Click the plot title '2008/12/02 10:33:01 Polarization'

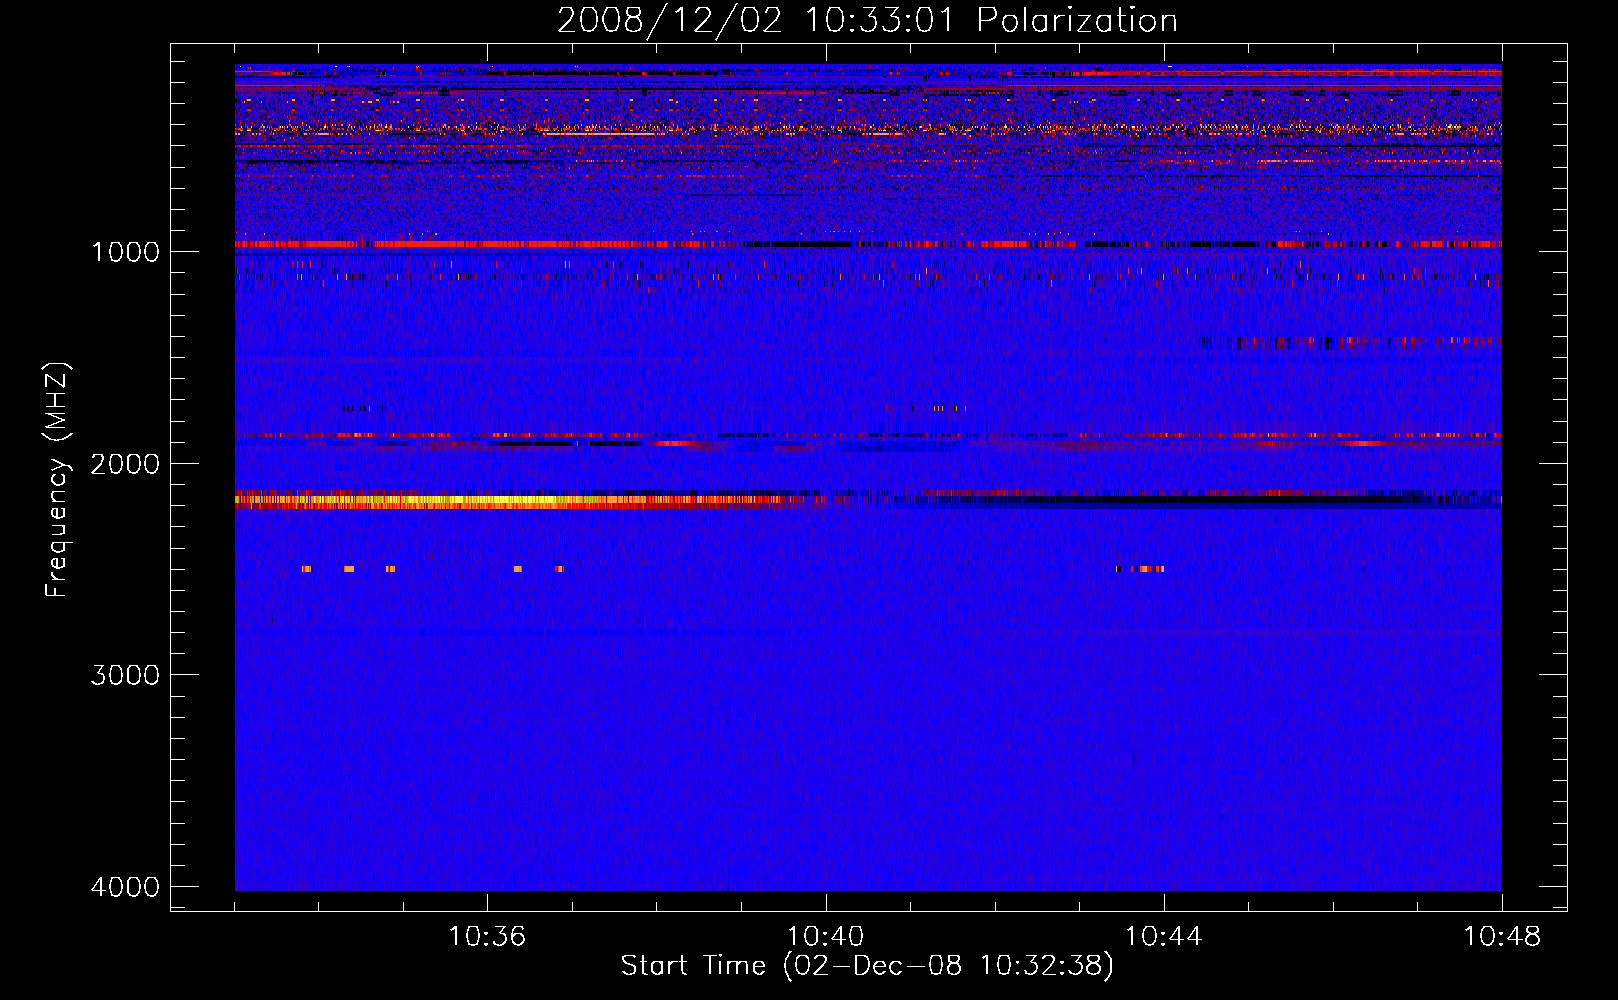tap(867, 20)
